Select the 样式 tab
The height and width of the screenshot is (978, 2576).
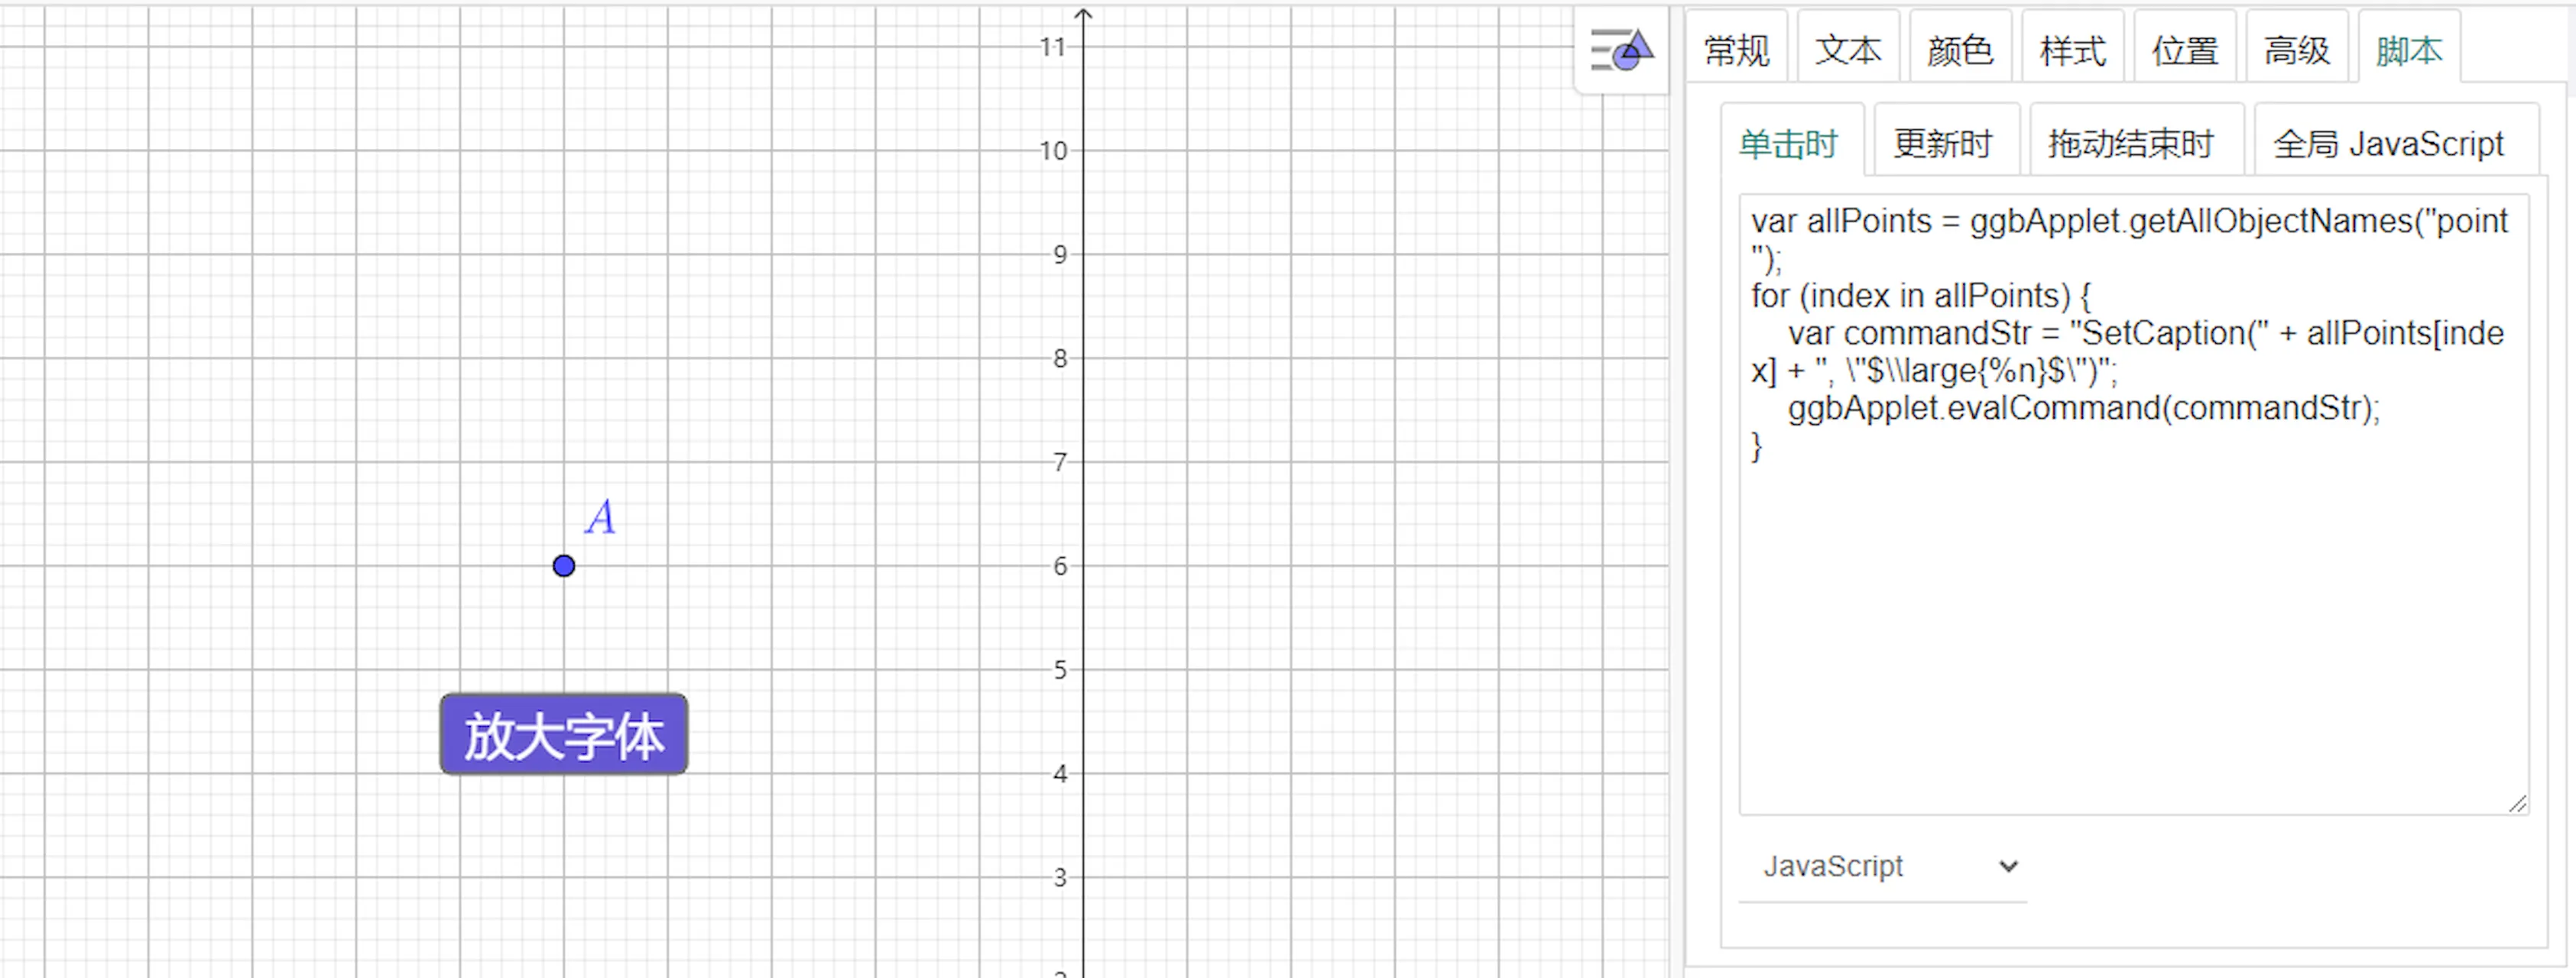2072,50
